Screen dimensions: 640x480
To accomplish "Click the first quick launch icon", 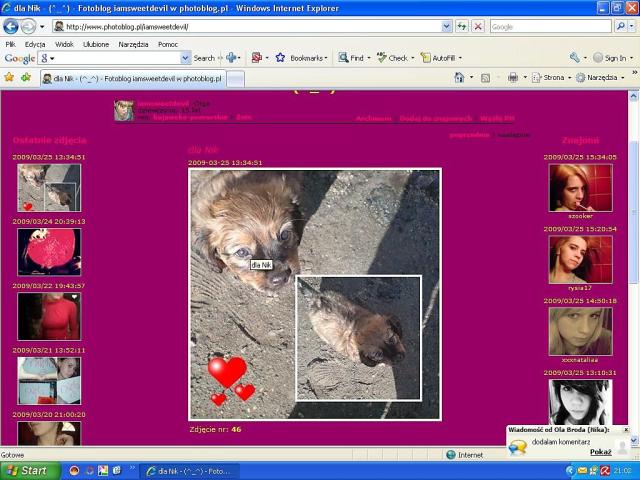I will click(74, 471).
